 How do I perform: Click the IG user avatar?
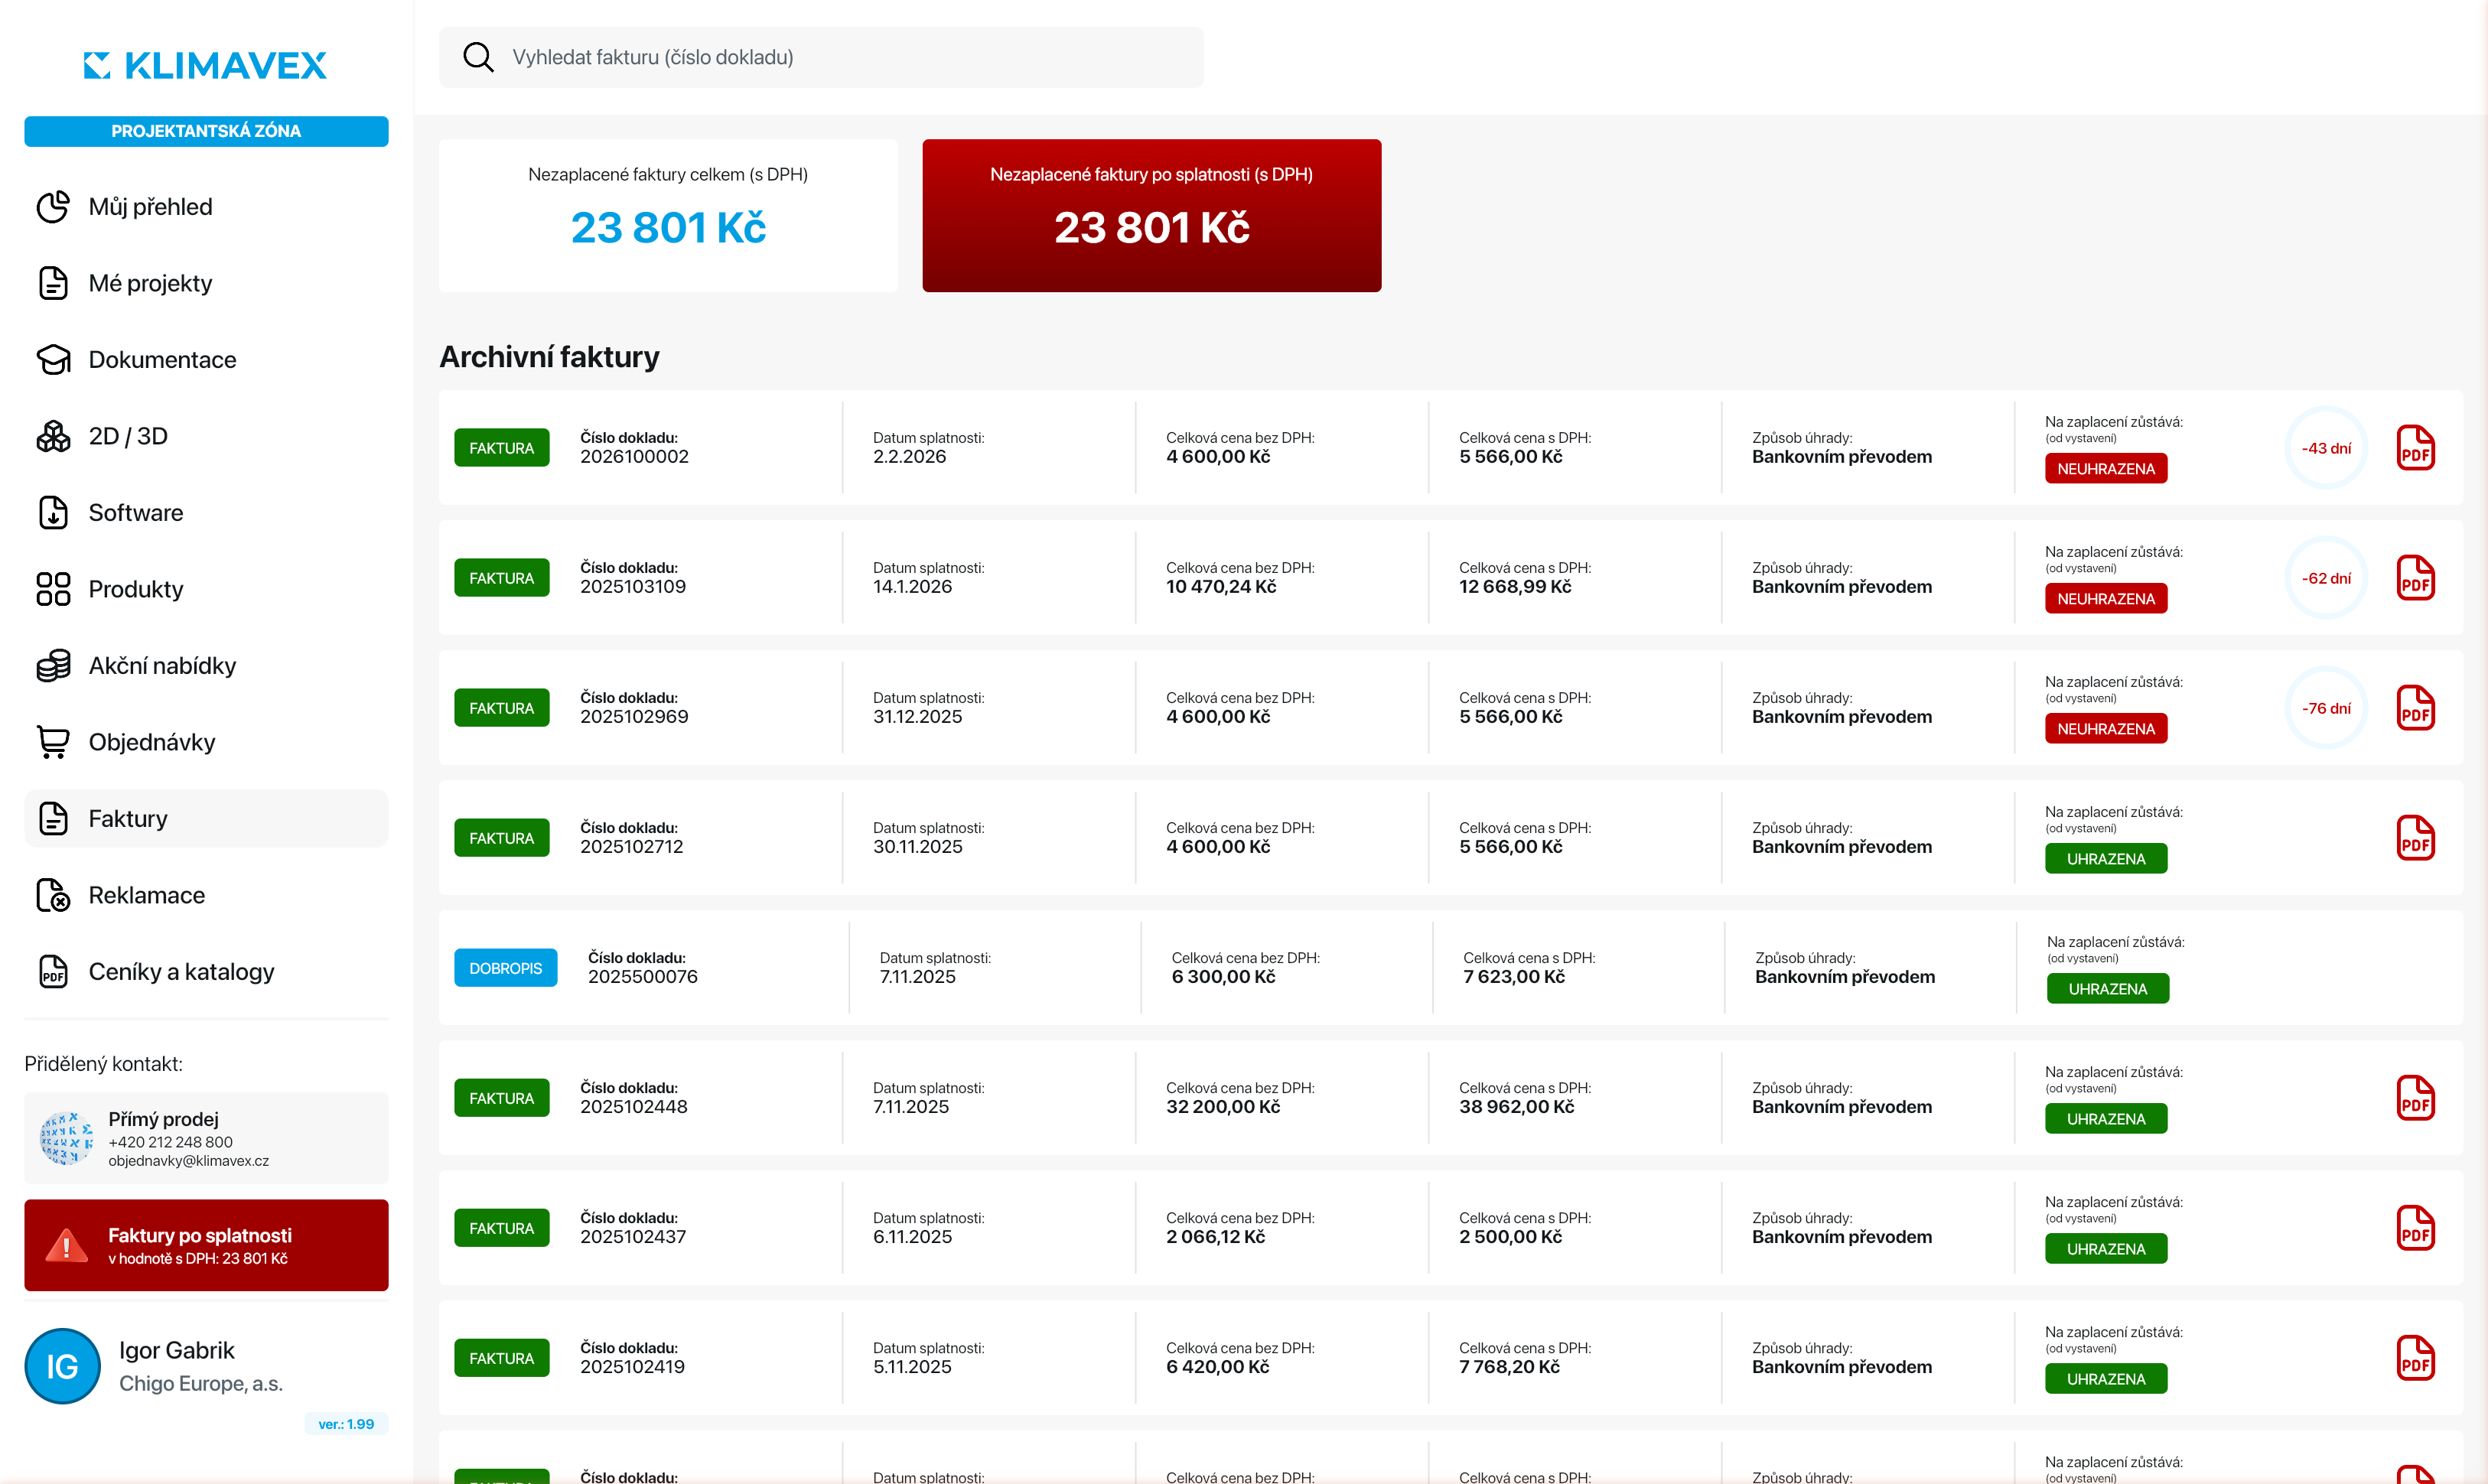click(62, 1366)
